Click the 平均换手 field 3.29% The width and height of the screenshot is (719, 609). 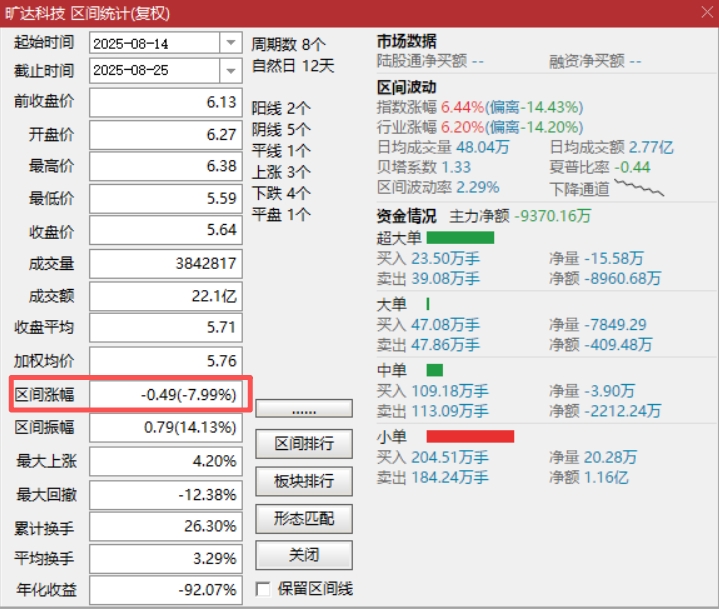pyautogui.click(x=166, y=559)
